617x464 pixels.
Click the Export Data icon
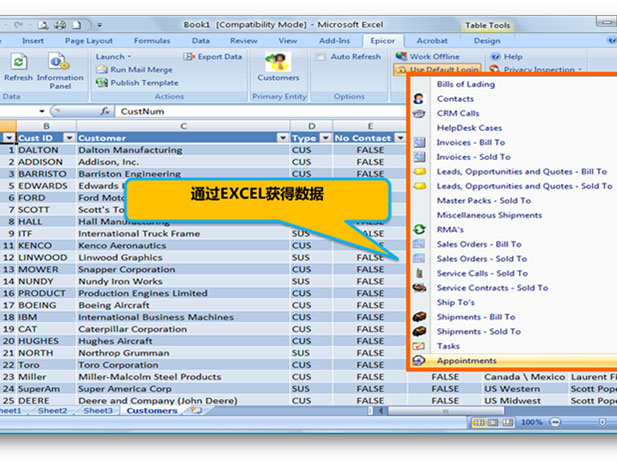(189, 57)
